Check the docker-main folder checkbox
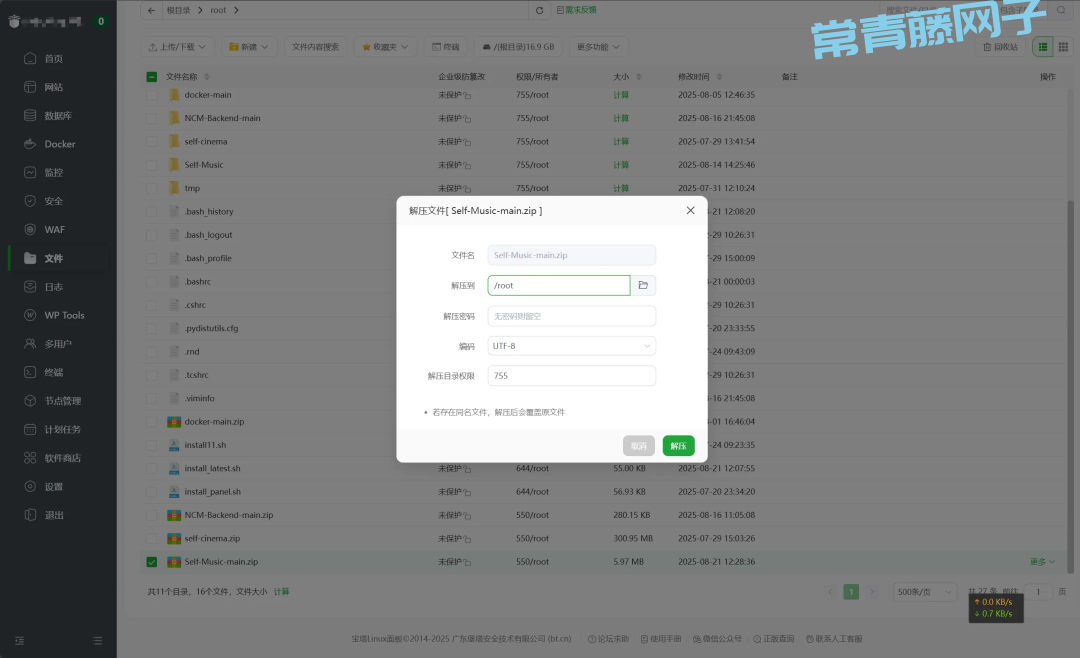Viewport: 1080px width, 658px height. click(152, 95)
